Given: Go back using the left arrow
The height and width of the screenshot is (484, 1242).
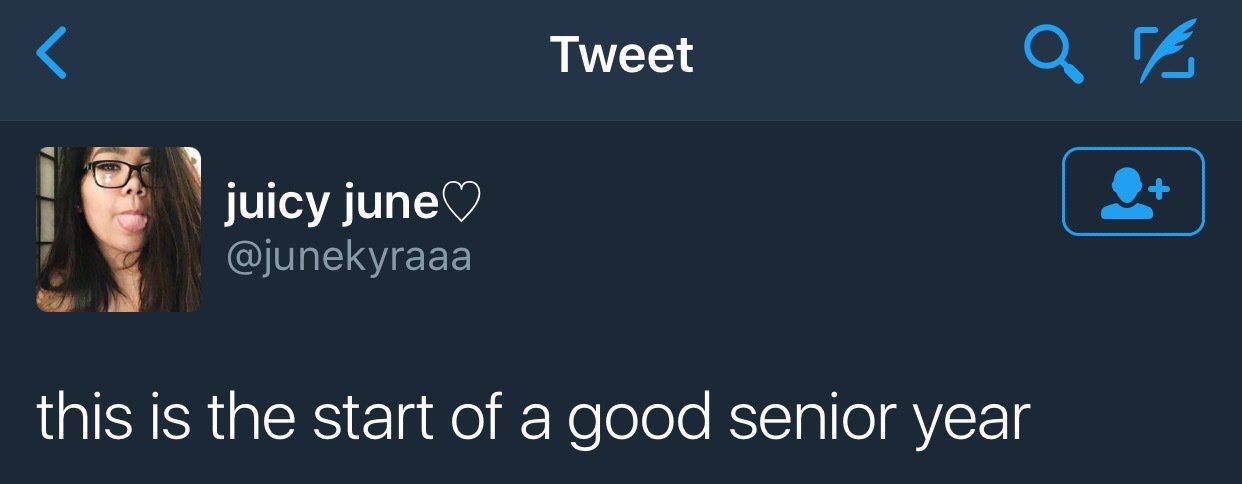Looking at the screenshot, I should (x=50, y=54).
